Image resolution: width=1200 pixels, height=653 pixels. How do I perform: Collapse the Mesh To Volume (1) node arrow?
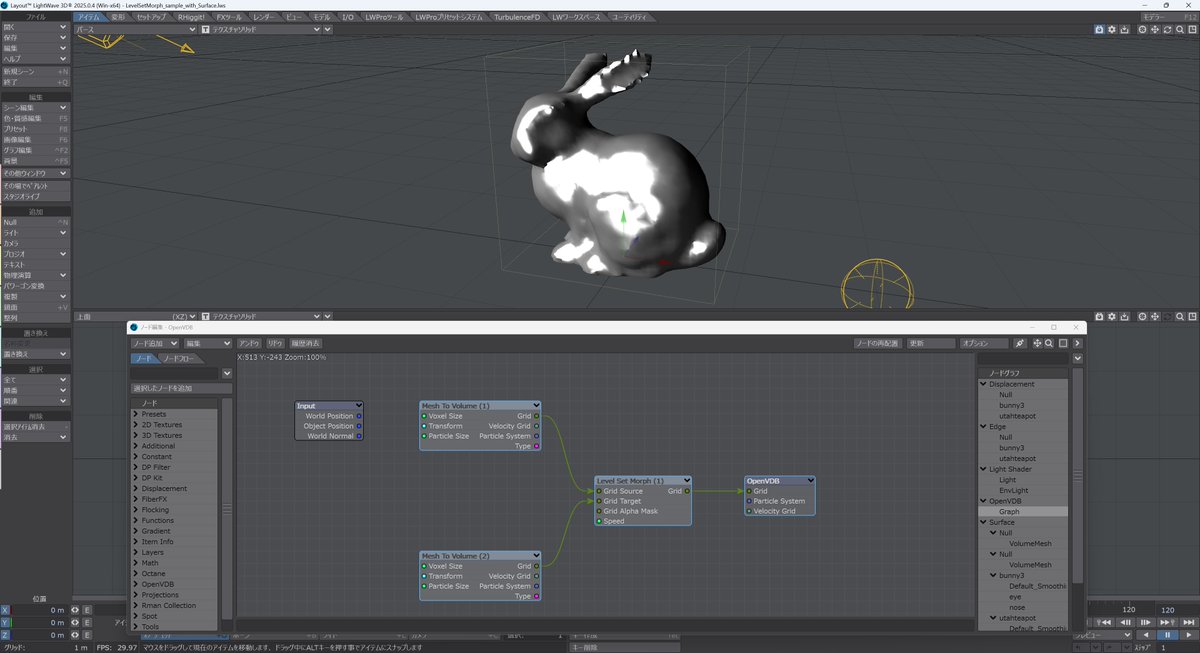[x=536, y=406]
